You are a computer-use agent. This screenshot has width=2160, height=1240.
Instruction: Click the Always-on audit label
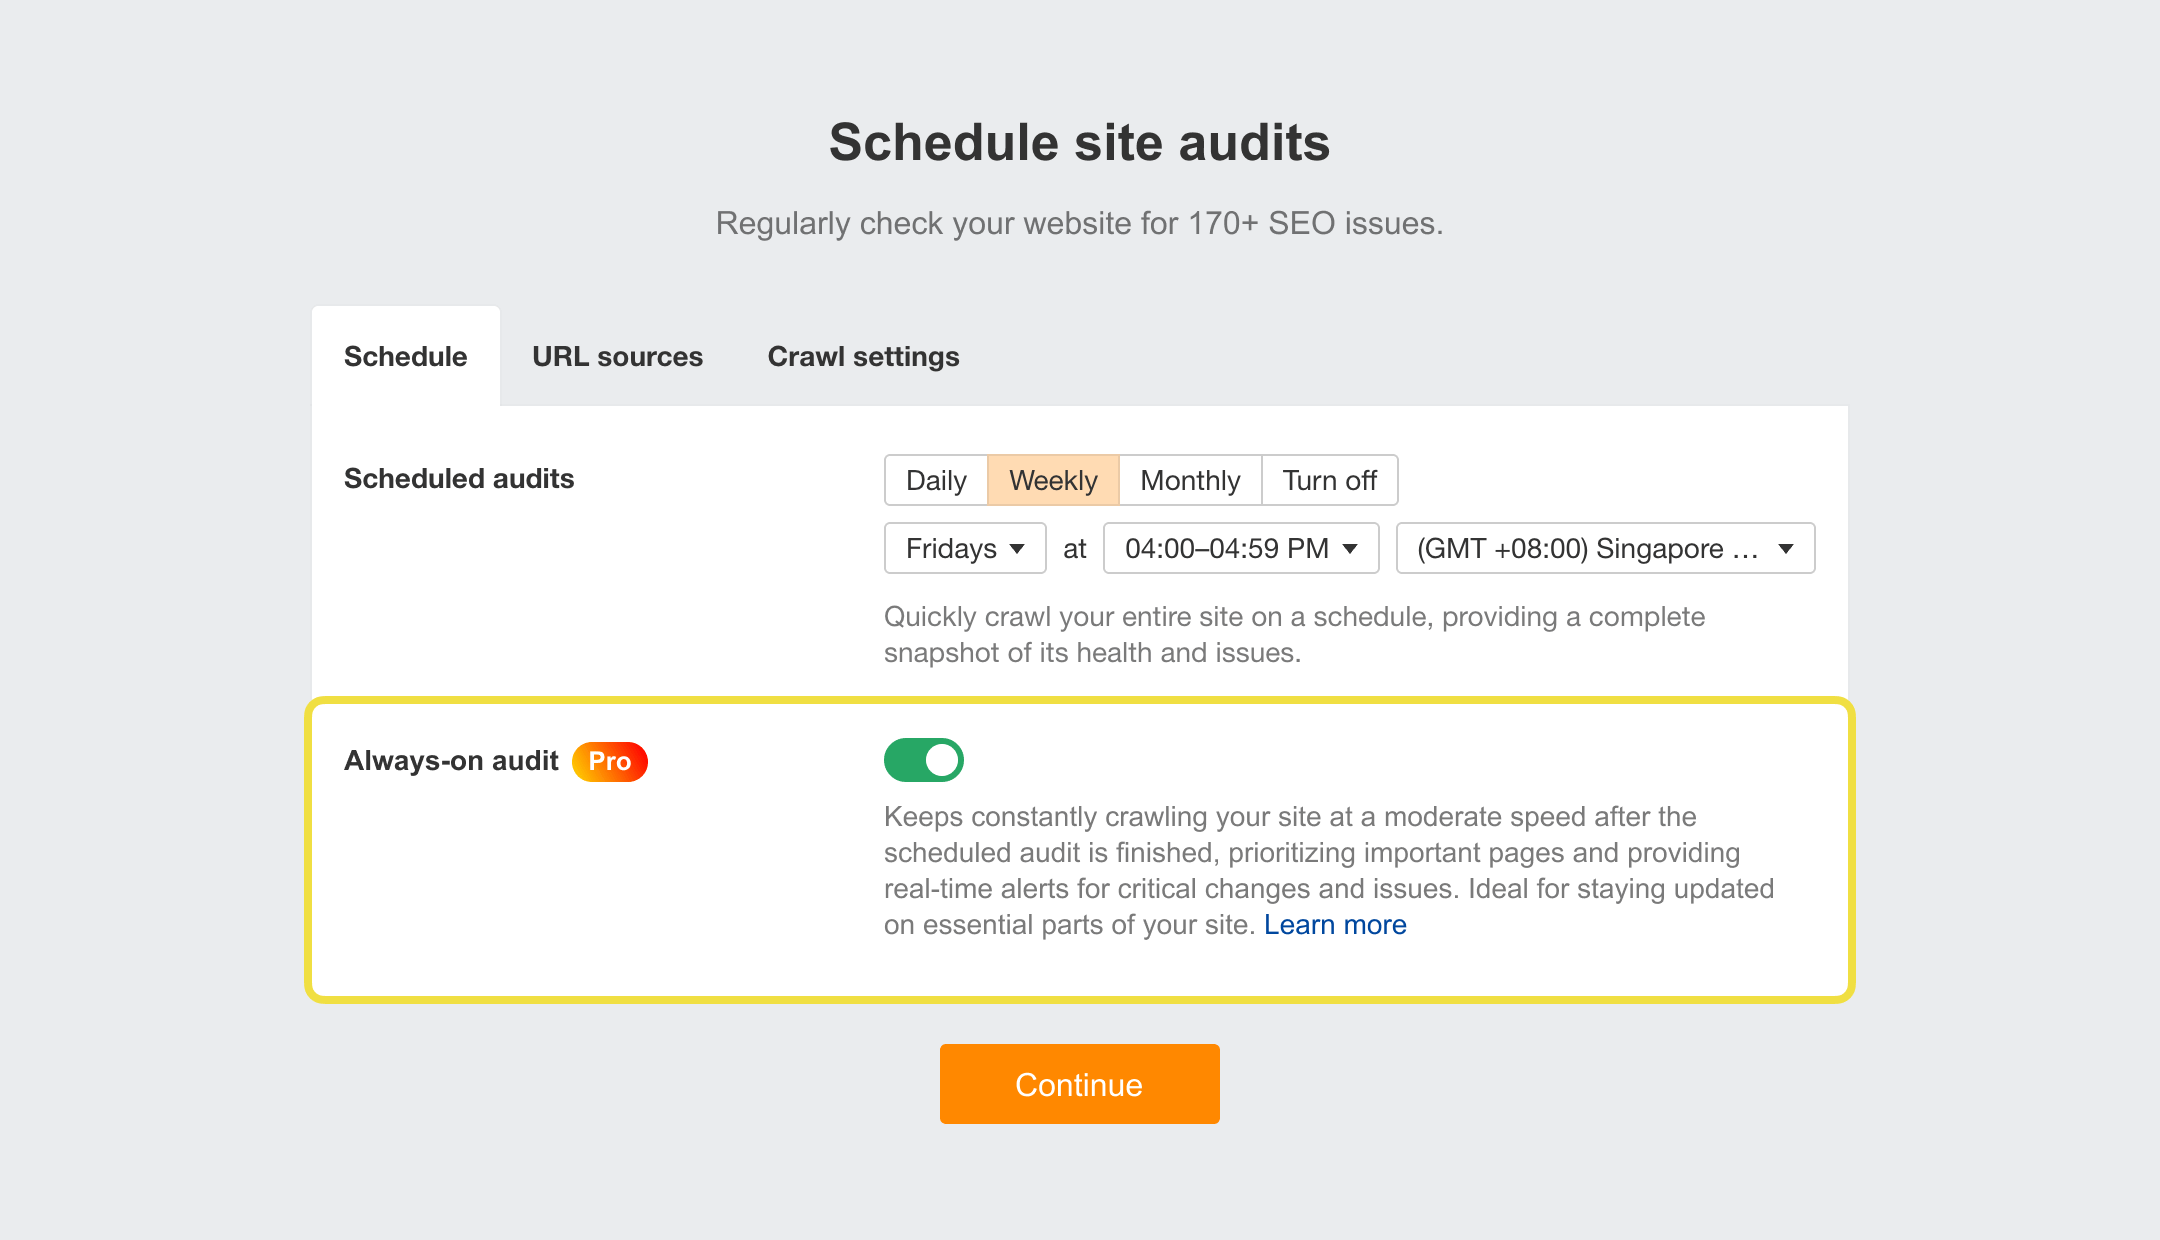[x=451, y=761]
